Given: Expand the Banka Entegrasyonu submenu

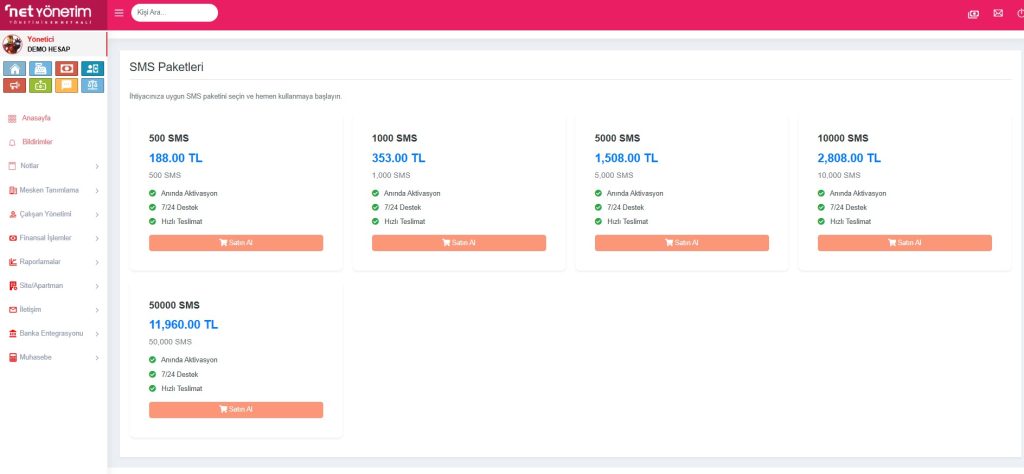Looking at the screenshot, I should pos(53,333).
